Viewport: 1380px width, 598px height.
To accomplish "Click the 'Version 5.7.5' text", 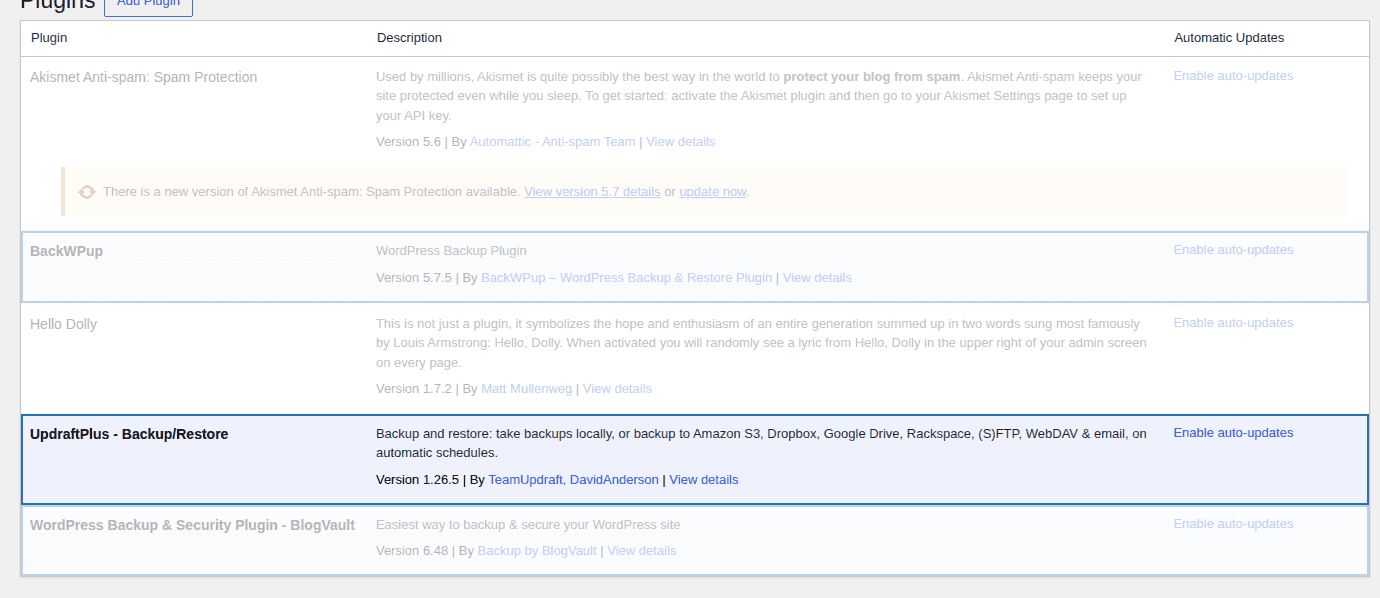I will tap(414, 278).
